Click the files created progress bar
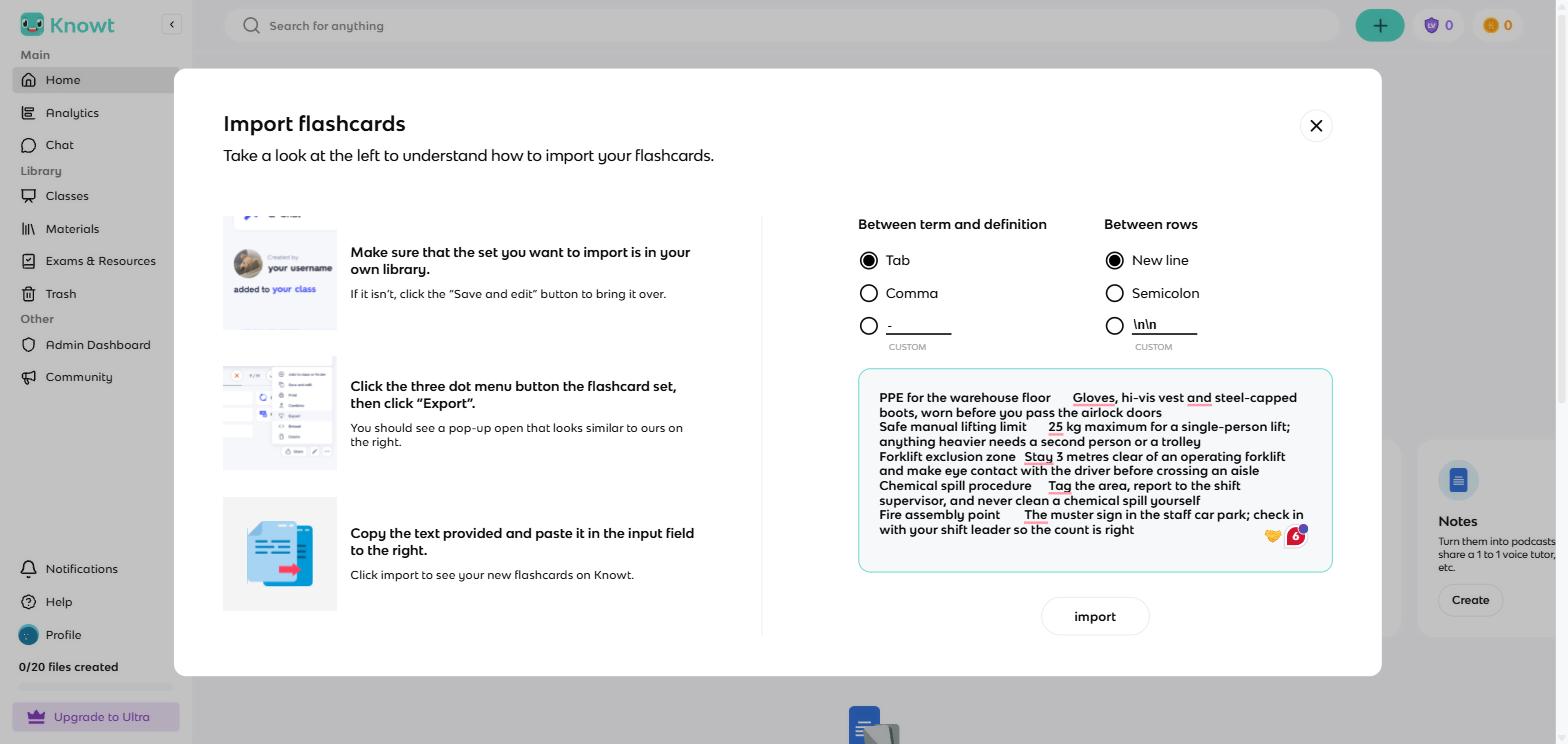The width and height of the screenshot is (1568, 744). 96,687
